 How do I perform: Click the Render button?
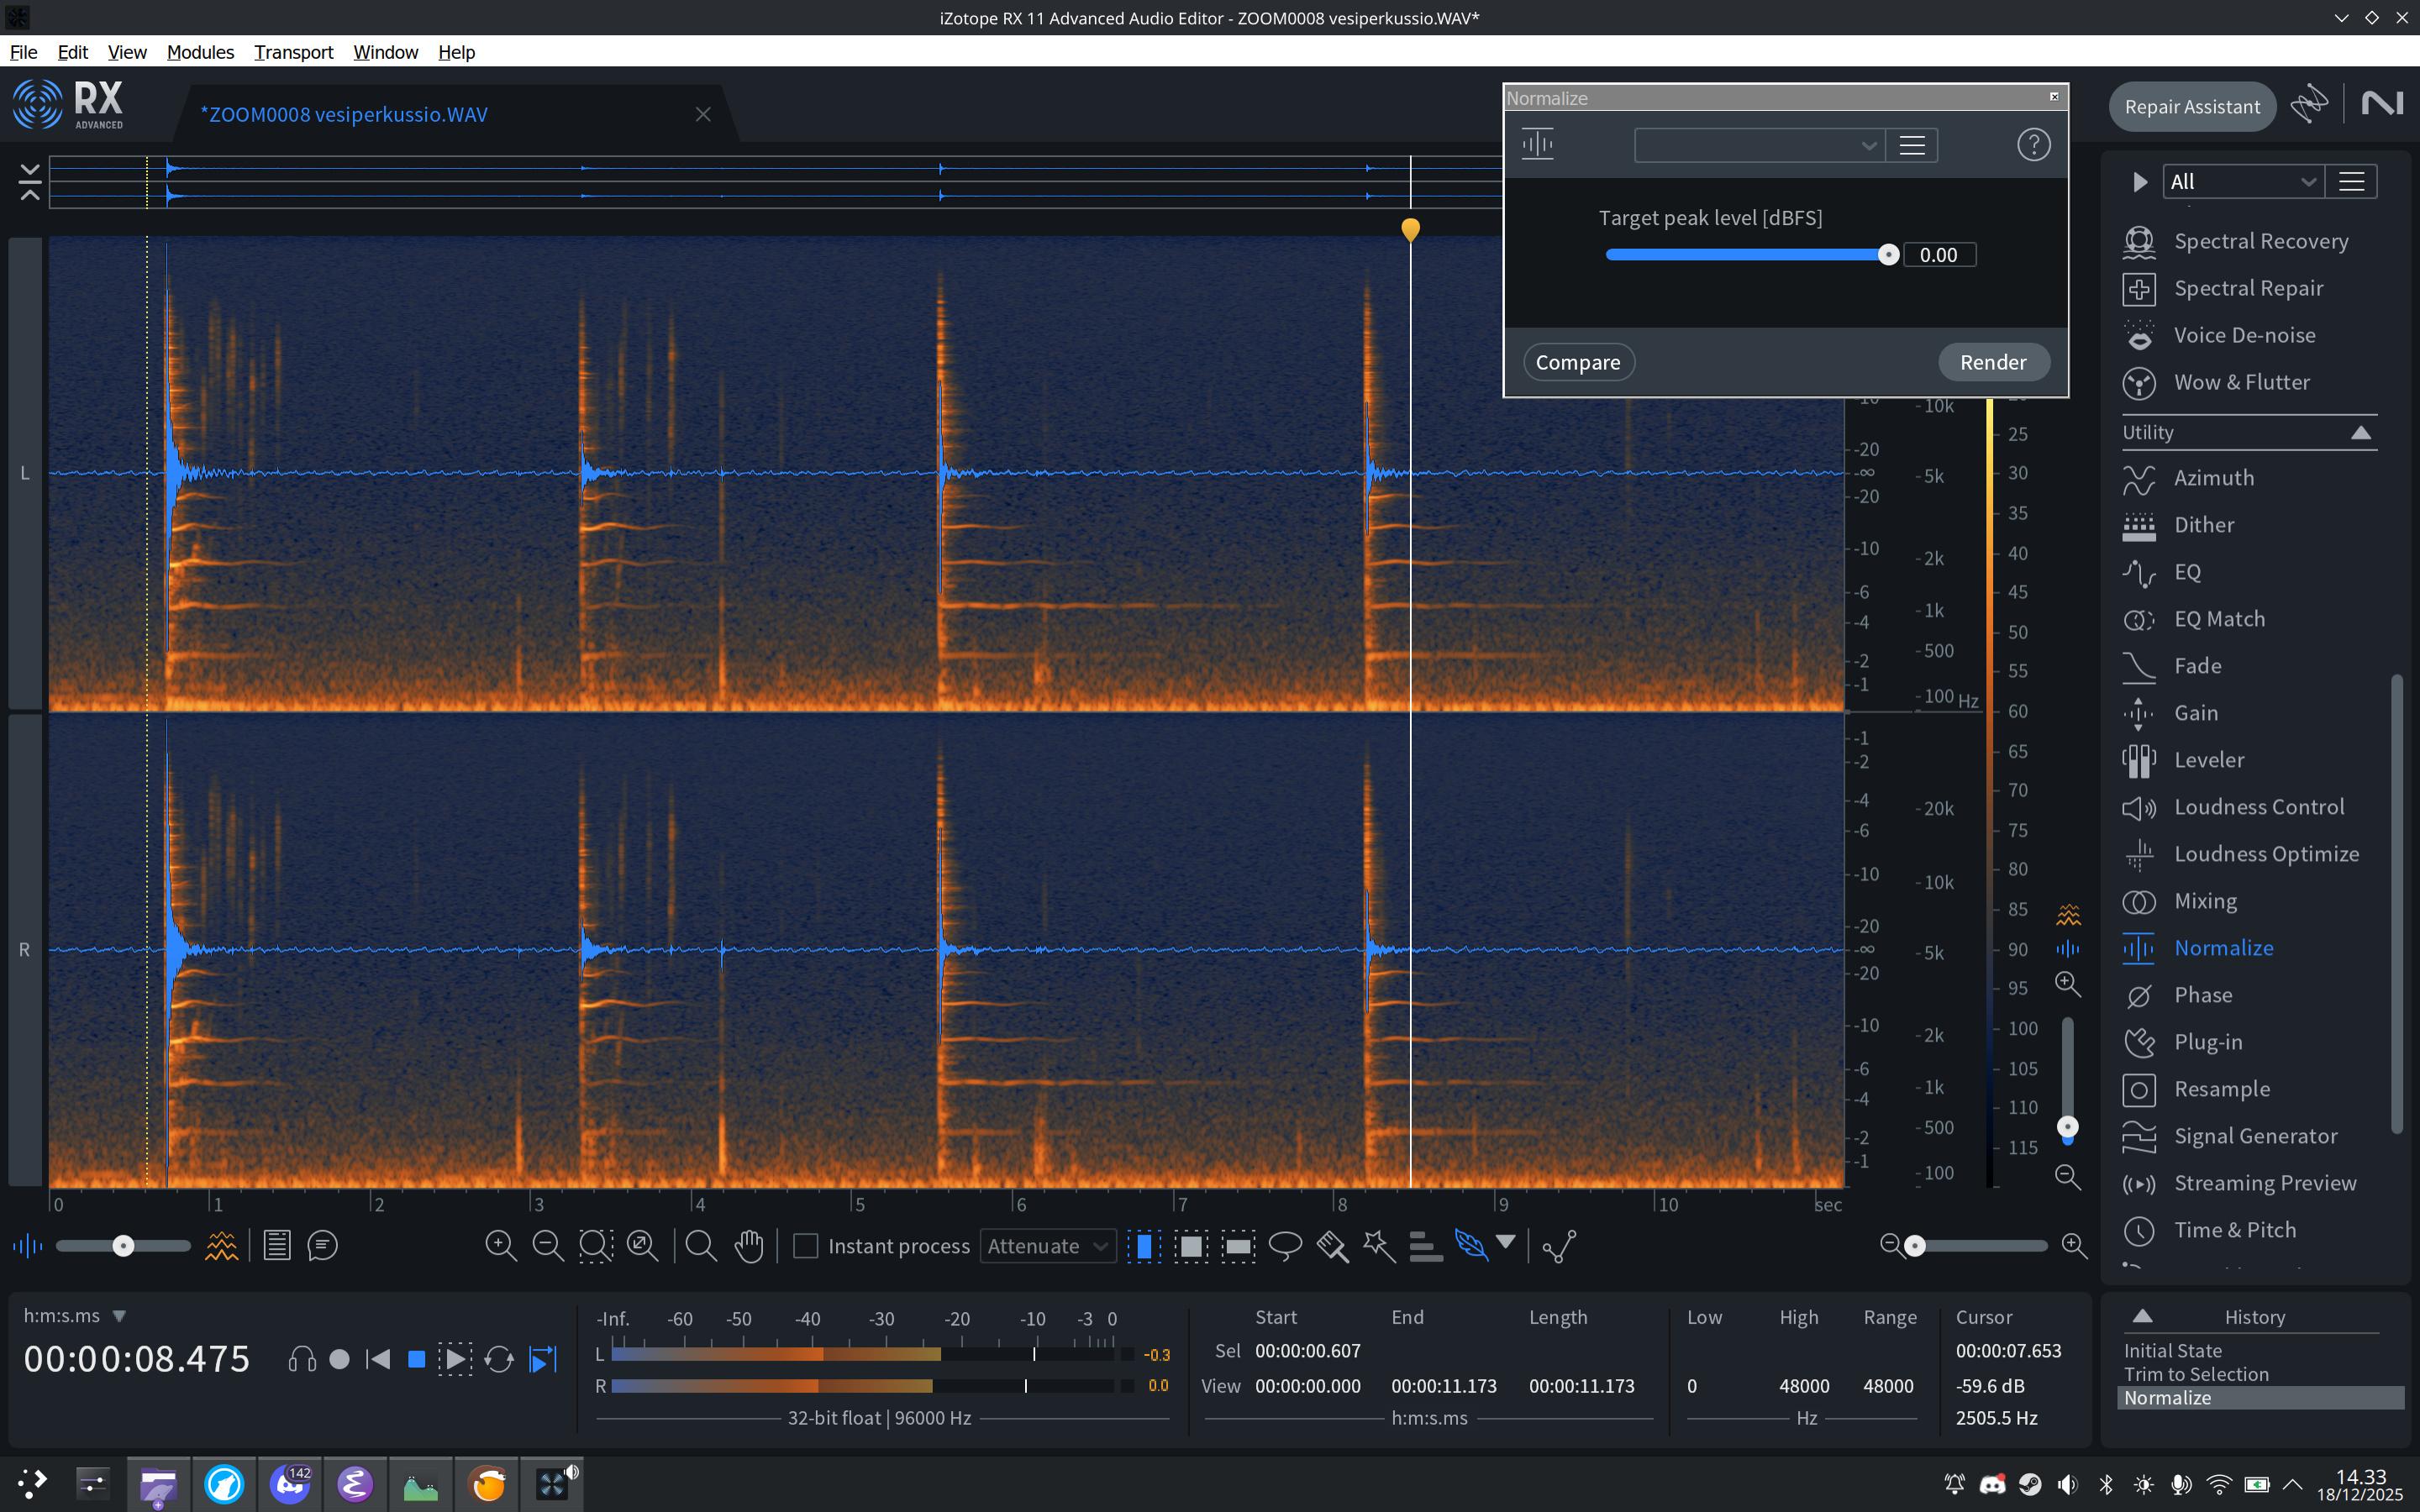1992,362
